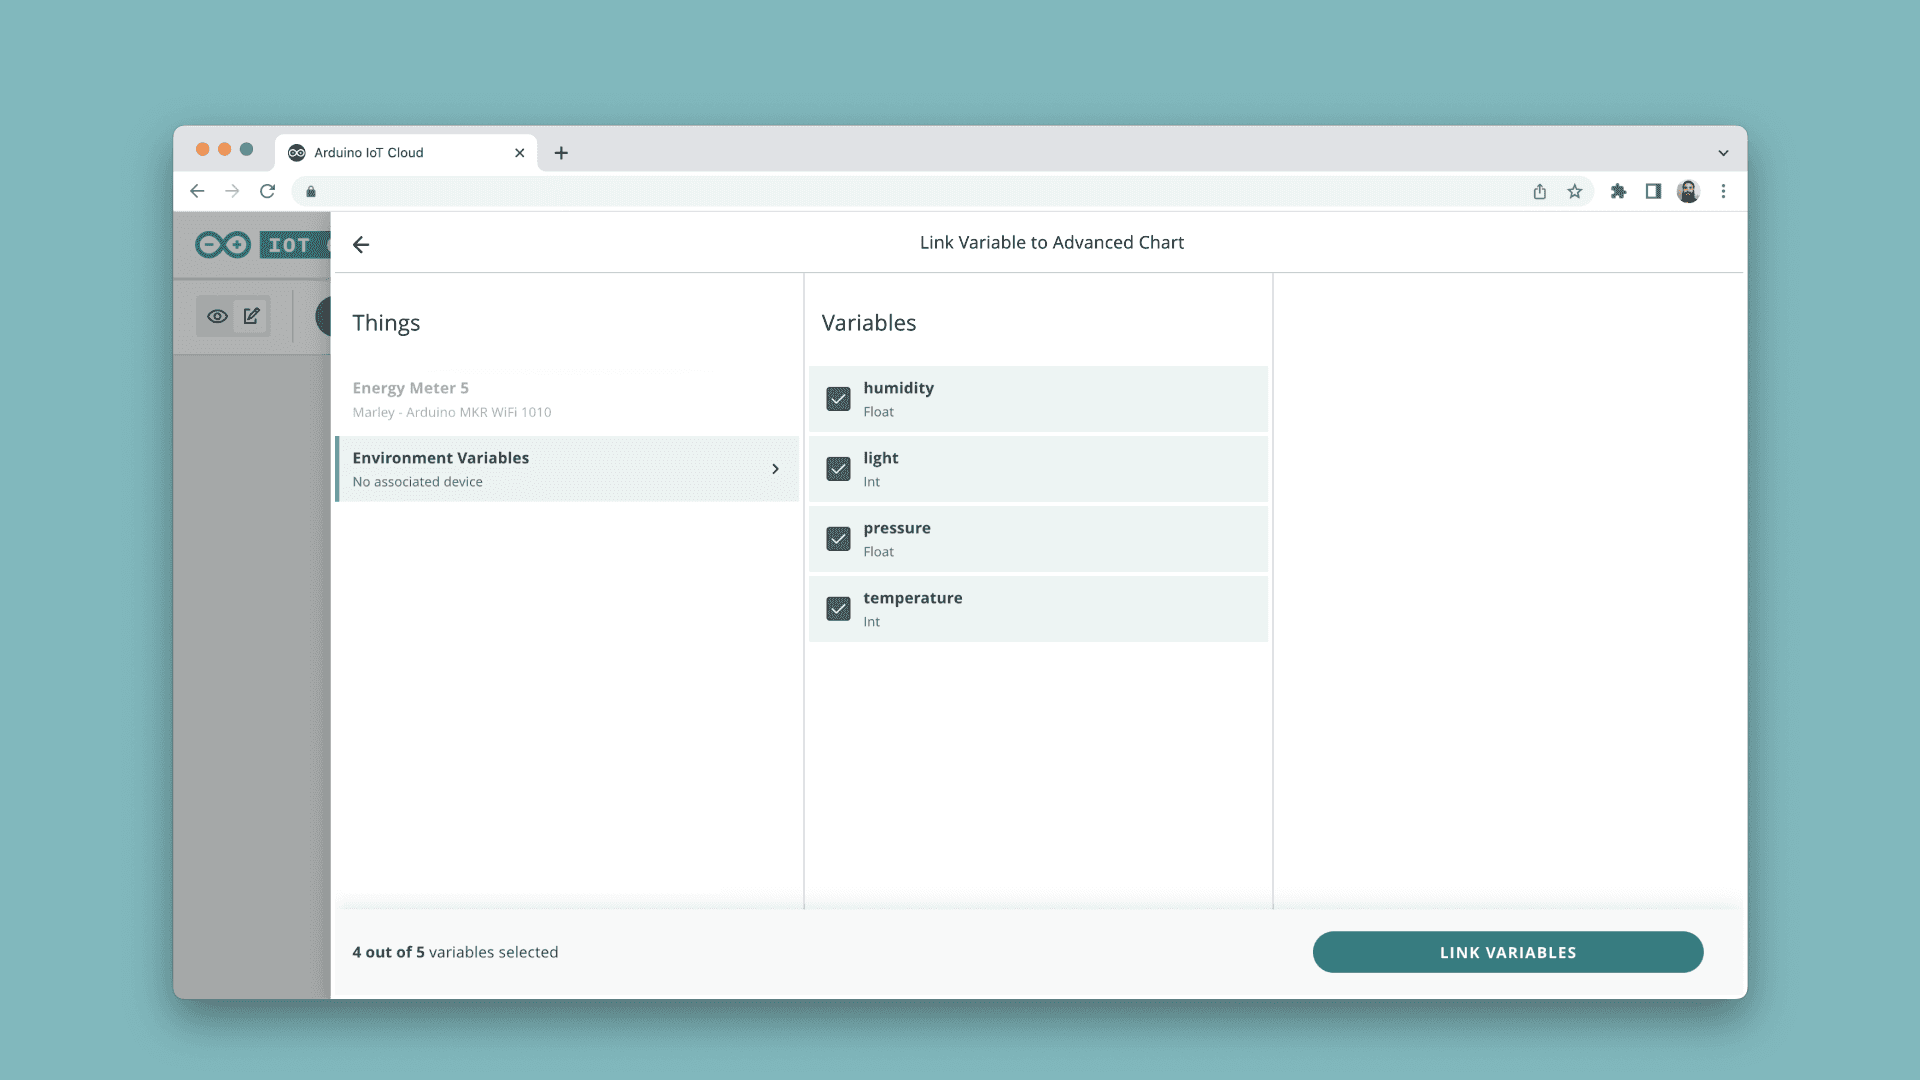Open Chrome three-dot menu
Screen dimensions: 1920x1080
(1723, 191)
